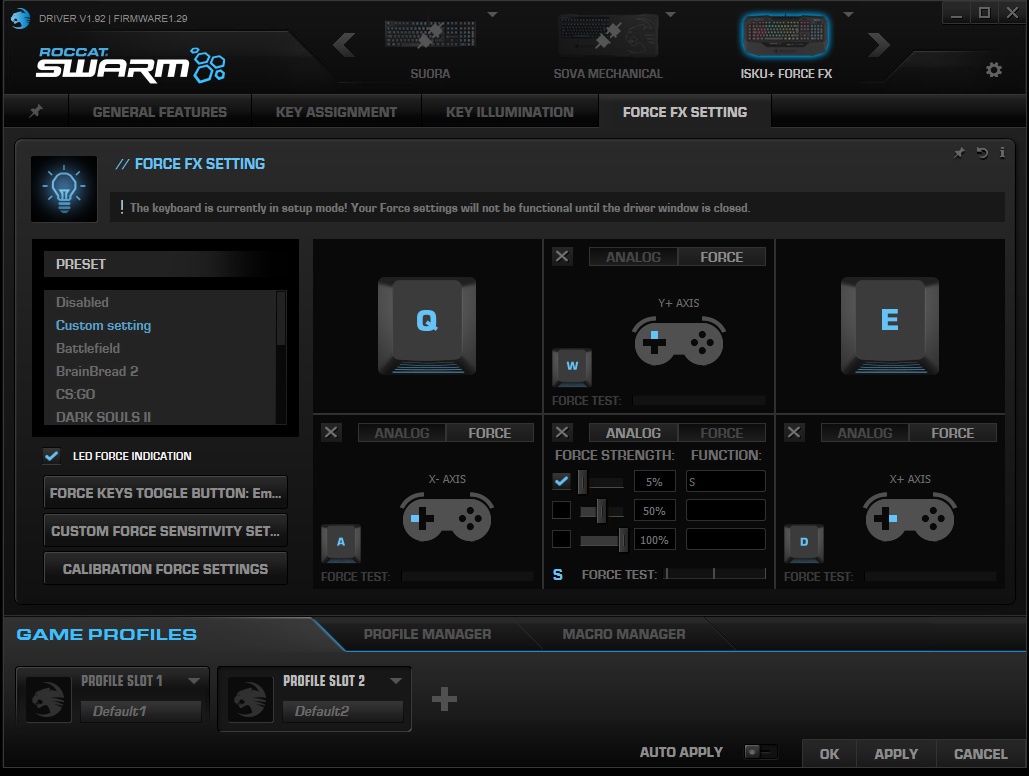
Task: Click the light bulb tip icon
Action: point(64,188)
